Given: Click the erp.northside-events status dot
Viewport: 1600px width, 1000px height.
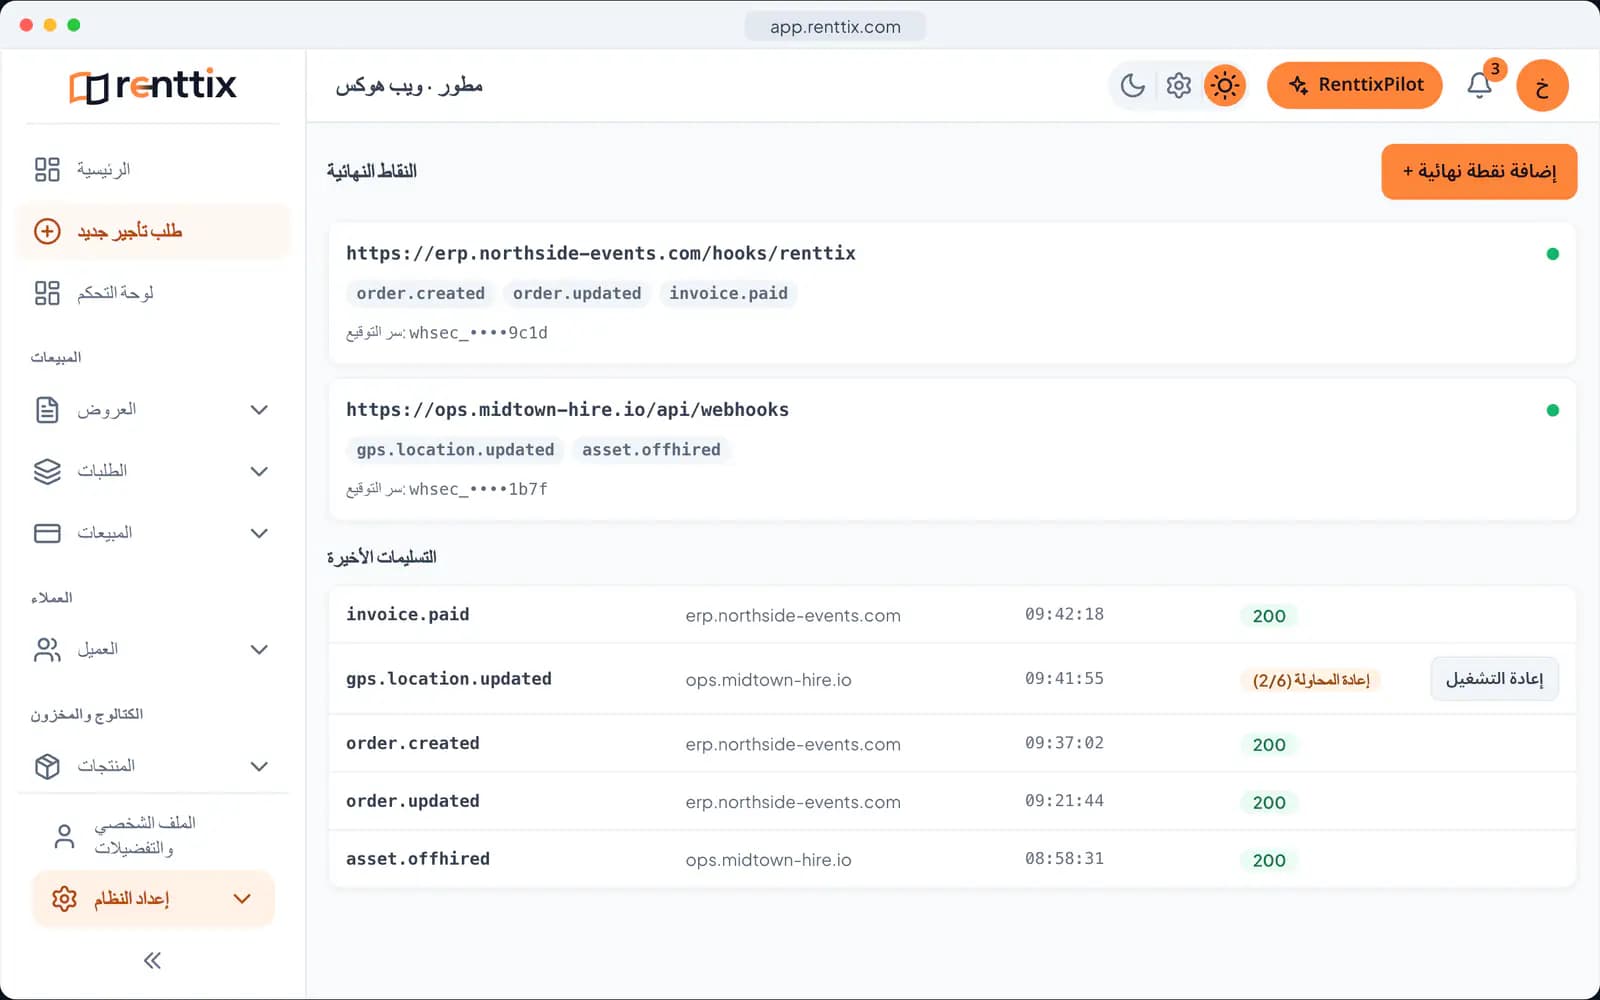Looking at the screenshot, I should (x=1552, y=254).
